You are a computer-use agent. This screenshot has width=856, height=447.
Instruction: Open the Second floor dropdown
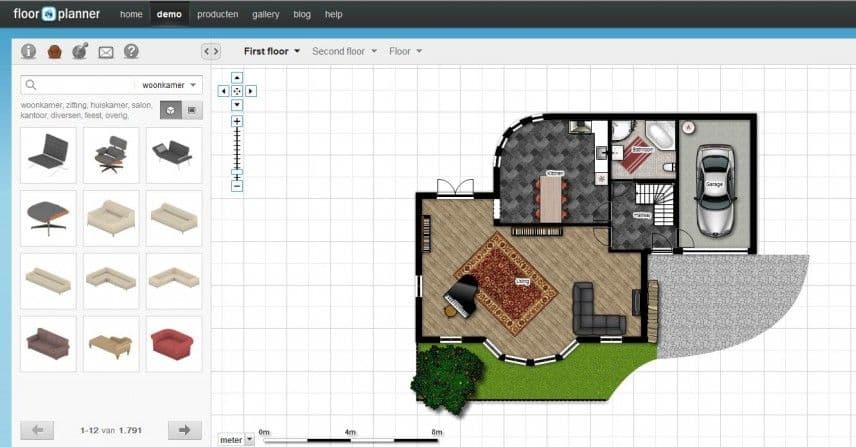point(344,51)
